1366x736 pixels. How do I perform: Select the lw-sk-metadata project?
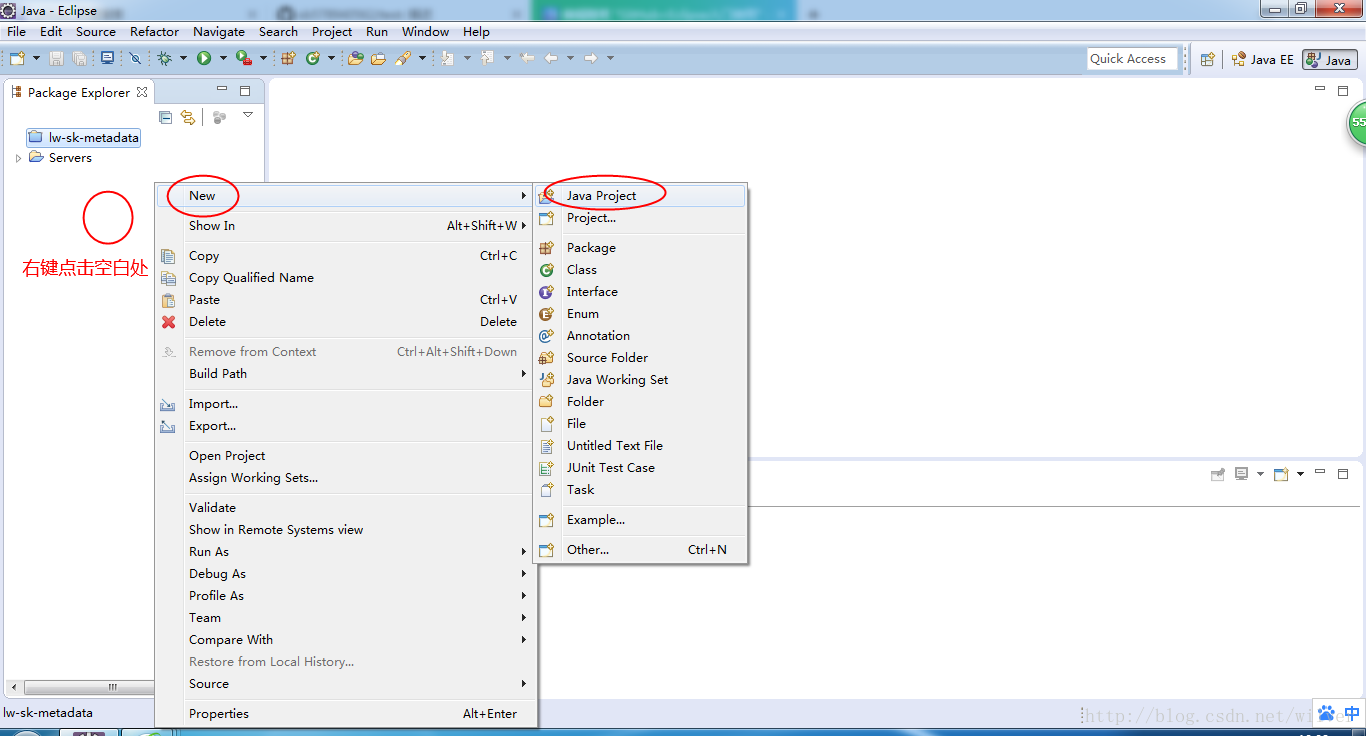84,138
